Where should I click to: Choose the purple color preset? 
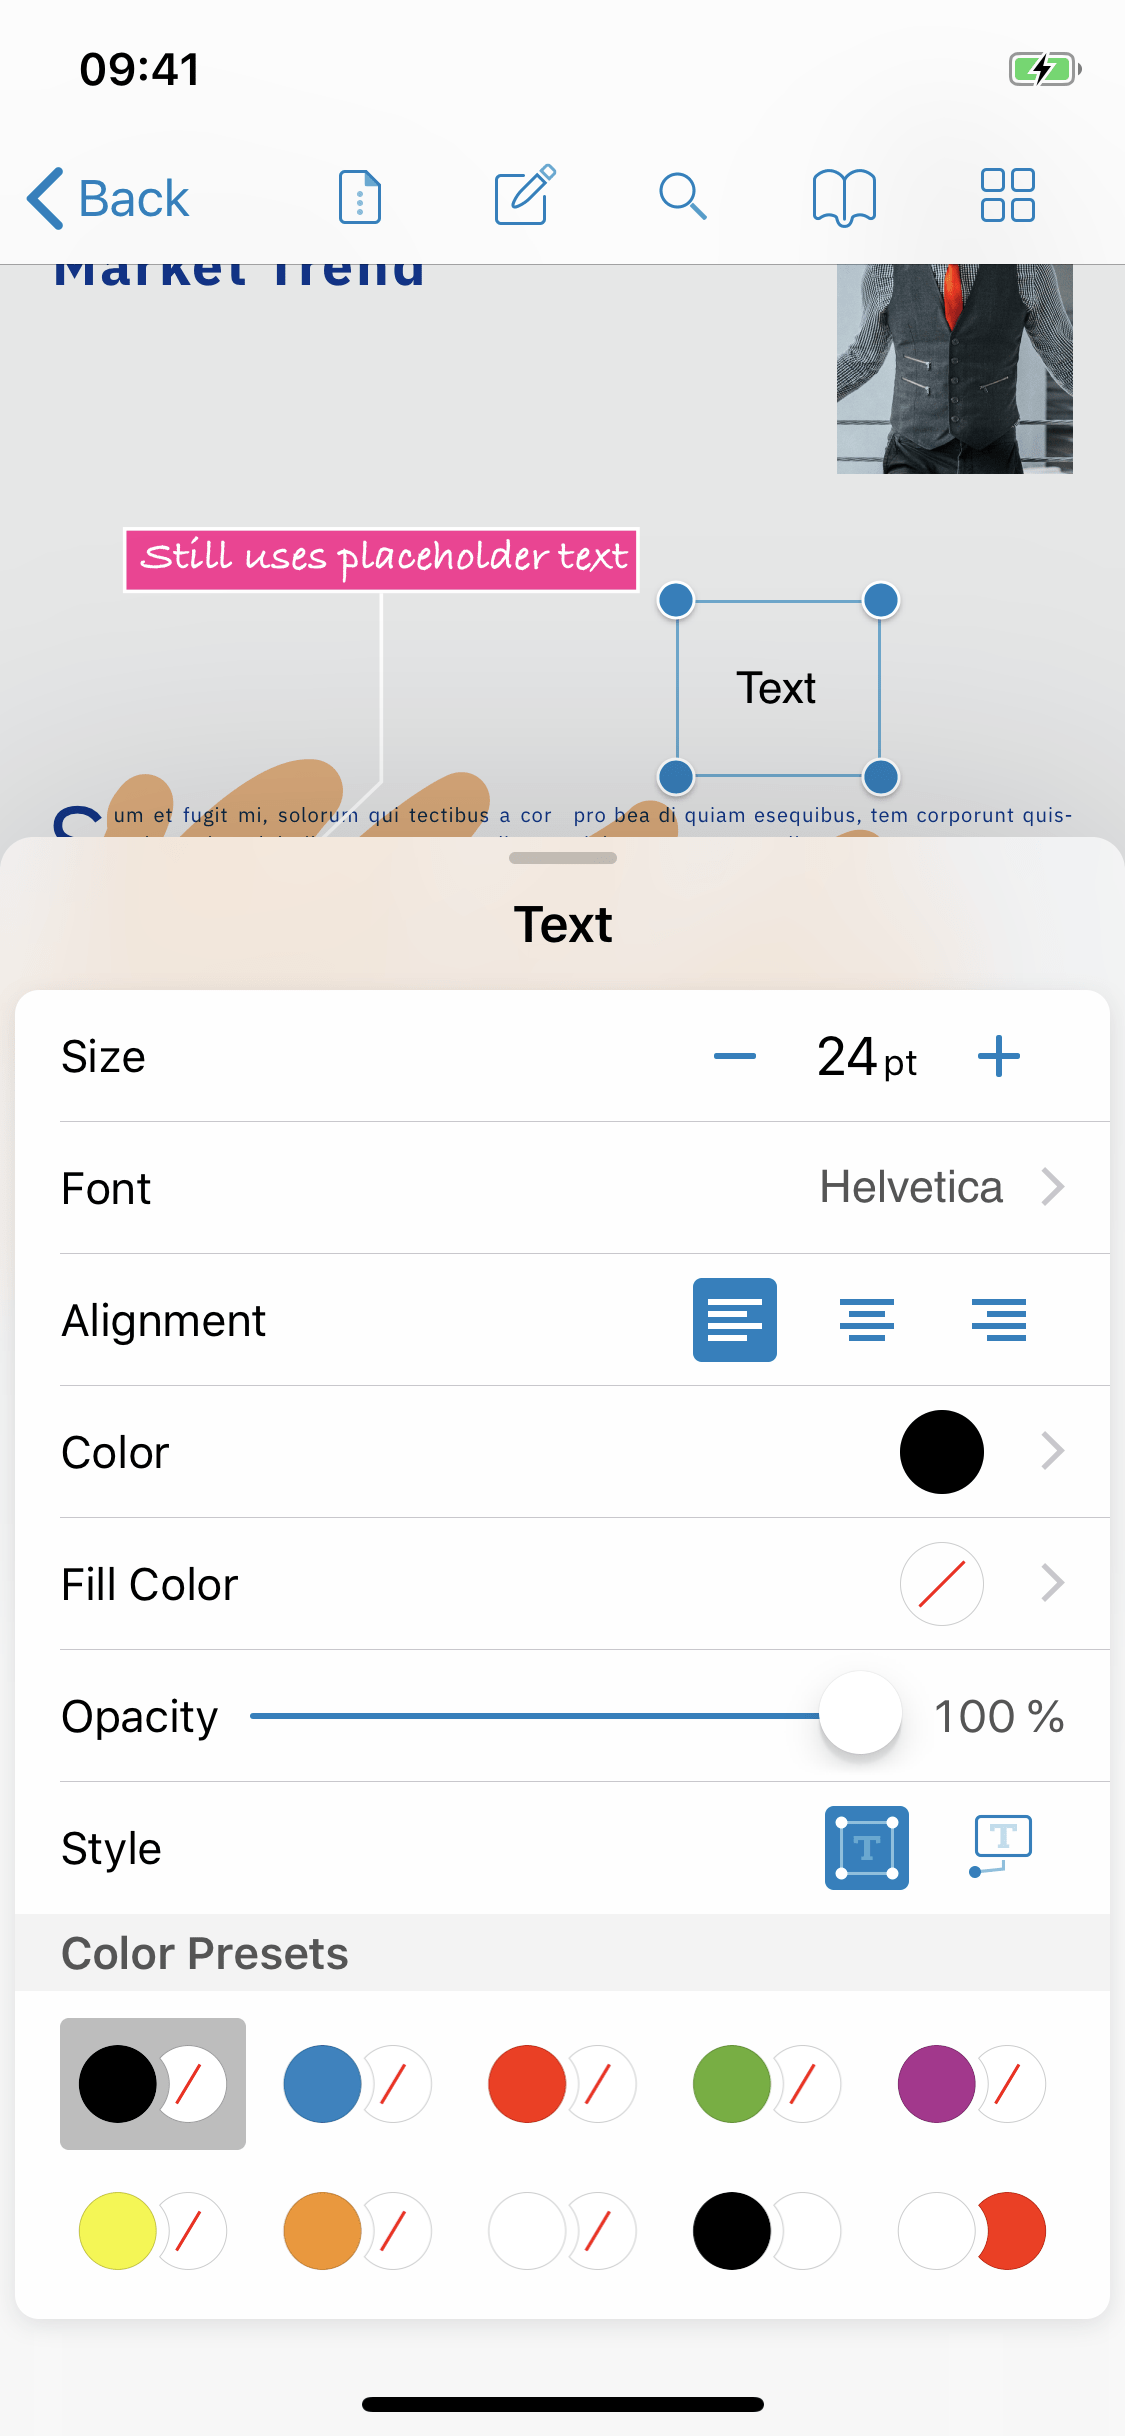coord(971,2084)
